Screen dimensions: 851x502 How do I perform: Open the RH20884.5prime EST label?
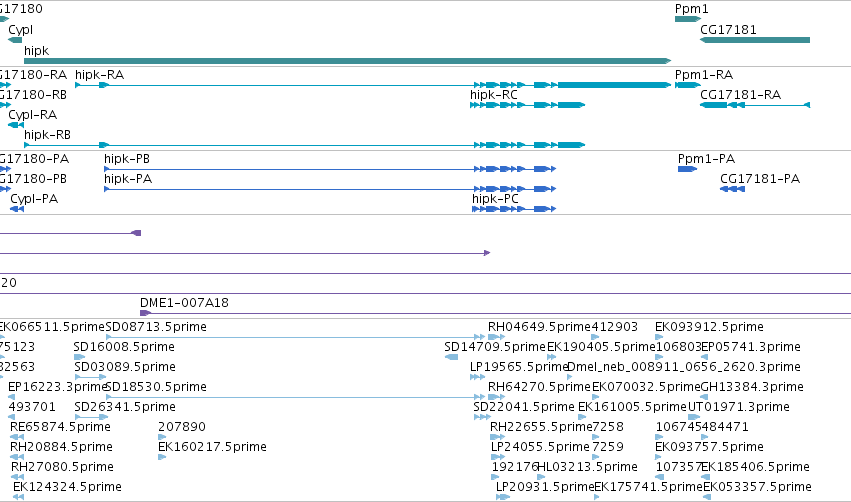tap(61, 447)
